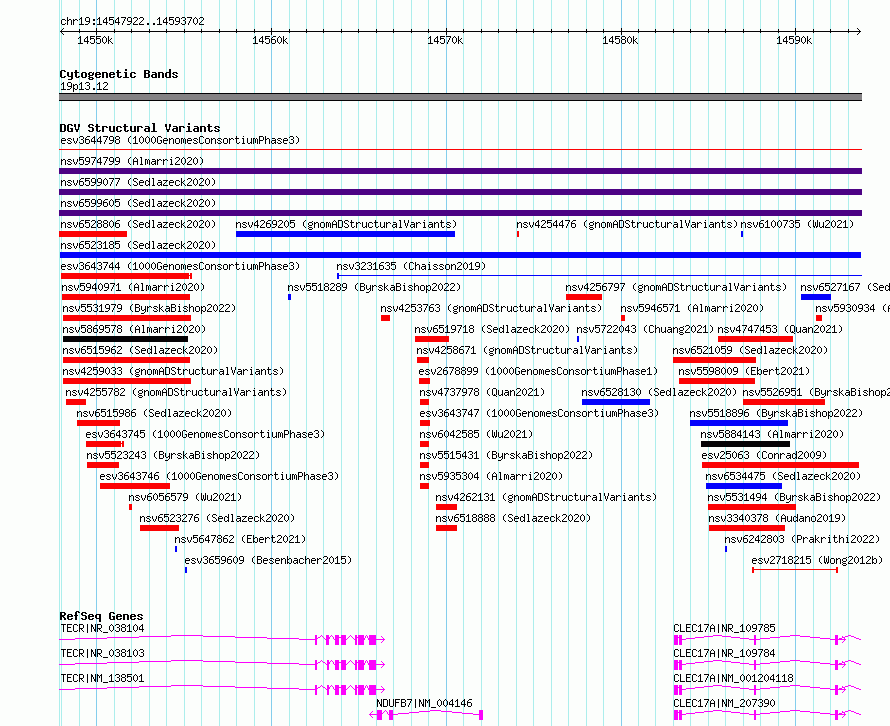Image resolution: width=890 pixels, height=726 pixels.
Task: Click CLEC17A|NR_109785 gene label
Action: tap(724, 628)
